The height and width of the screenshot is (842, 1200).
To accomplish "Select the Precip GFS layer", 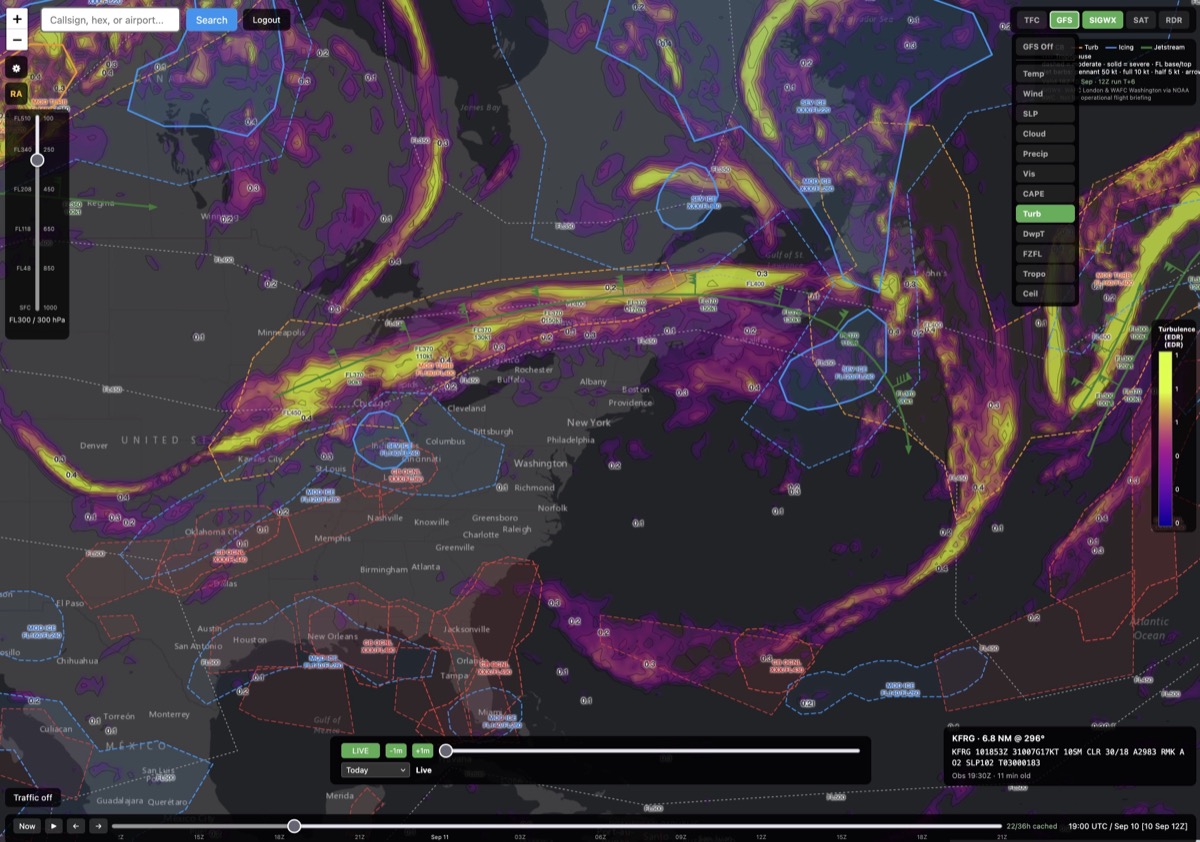I will coord(1045,154).
